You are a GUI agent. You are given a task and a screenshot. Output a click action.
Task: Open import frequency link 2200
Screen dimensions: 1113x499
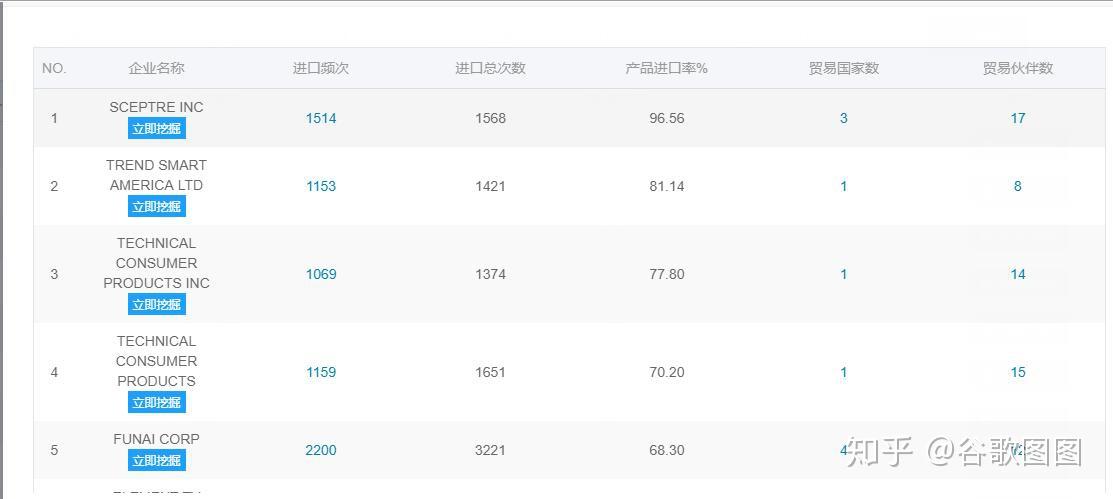(321, 450)
